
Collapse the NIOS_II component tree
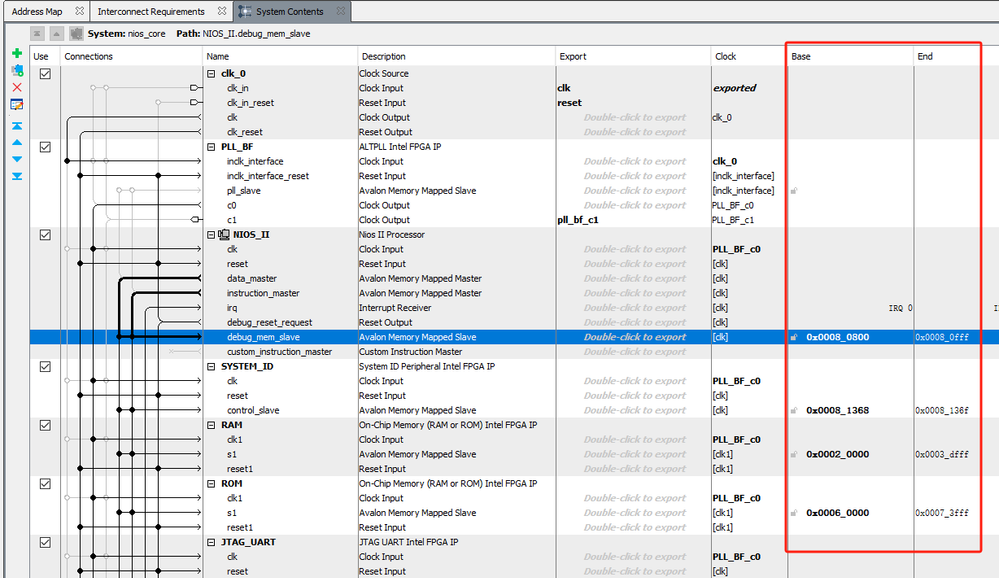point(211,235)
